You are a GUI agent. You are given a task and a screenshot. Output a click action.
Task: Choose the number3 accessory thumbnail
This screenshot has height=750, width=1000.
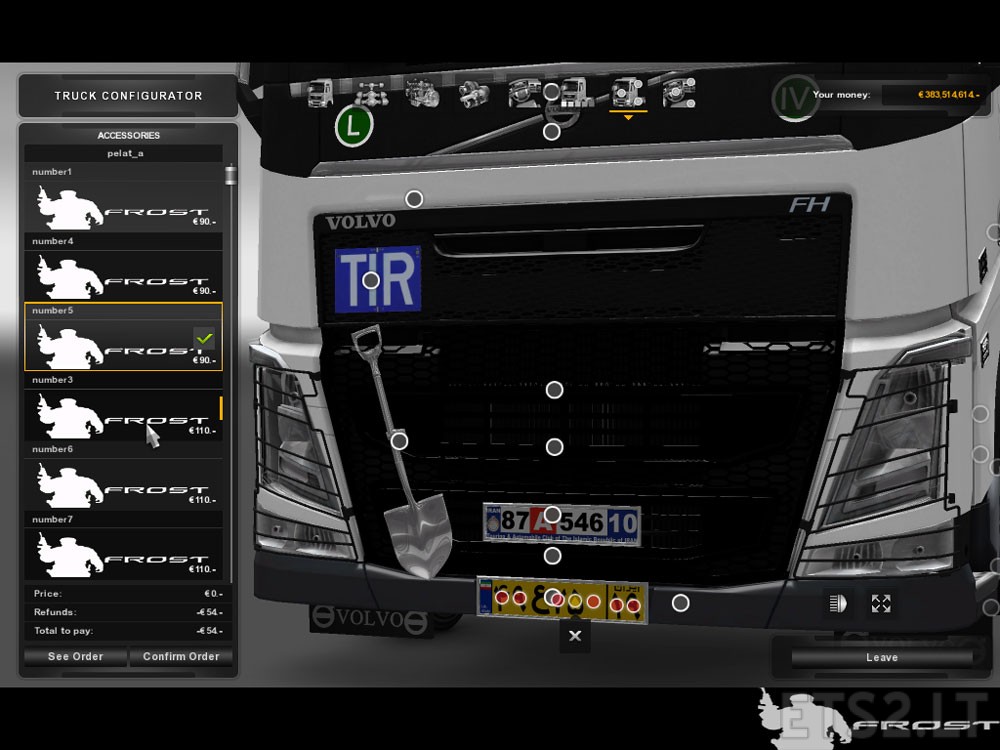pyautogui.click(x=123, y=415)
